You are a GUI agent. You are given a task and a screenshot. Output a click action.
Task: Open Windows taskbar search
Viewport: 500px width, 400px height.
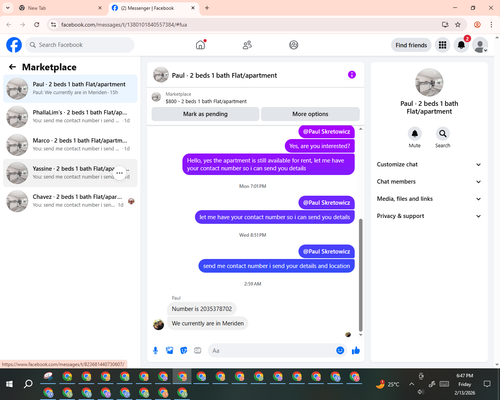click(x=28, y=384)
